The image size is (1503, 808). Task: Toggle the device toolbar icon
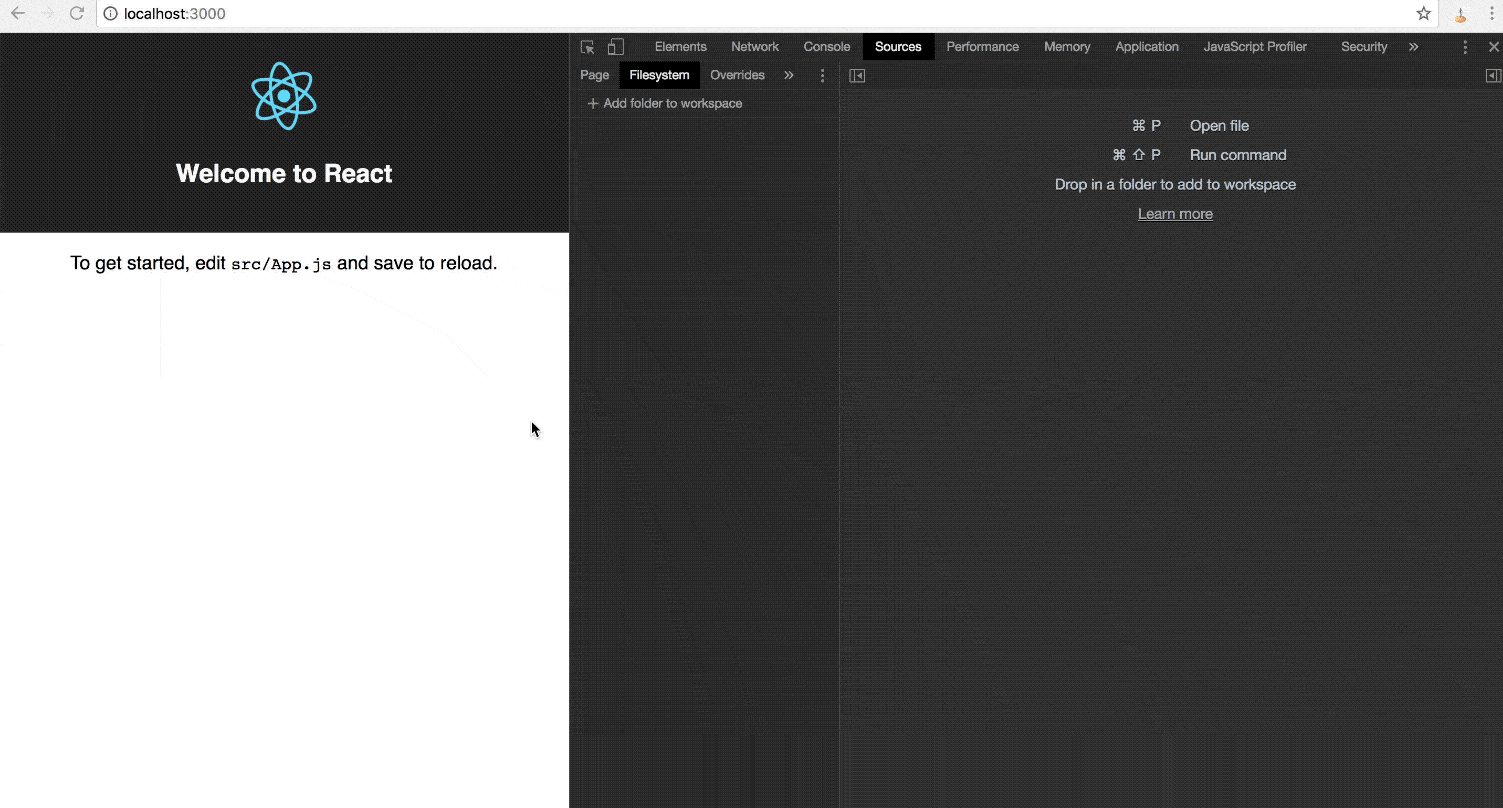pyautogui.click(x=616, y=47)
